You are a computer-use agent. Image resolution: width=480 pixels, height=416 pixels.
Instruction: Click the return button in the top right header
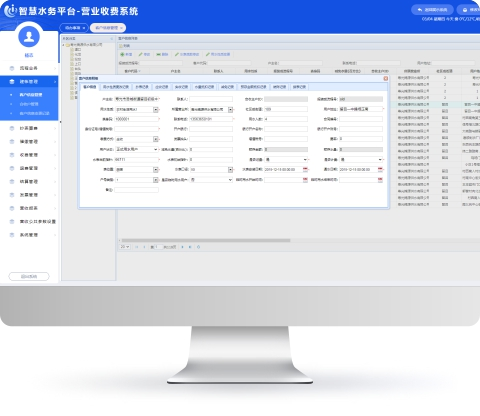432,10
